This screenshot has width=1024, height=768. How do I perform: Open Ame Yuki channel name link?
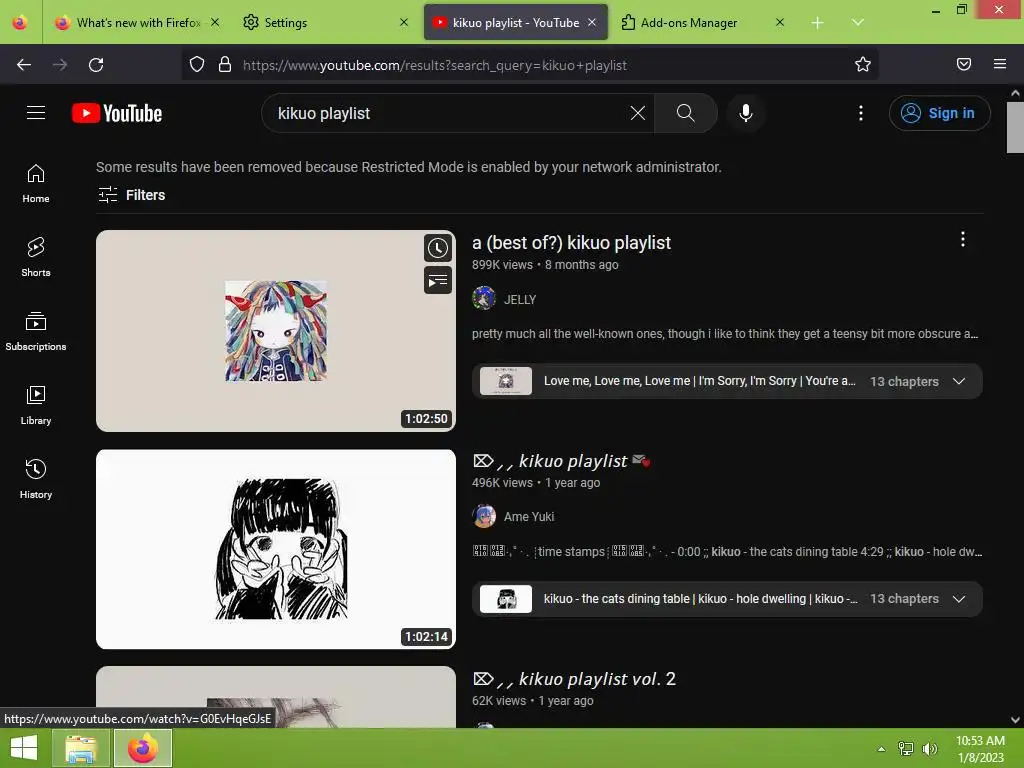529,517
